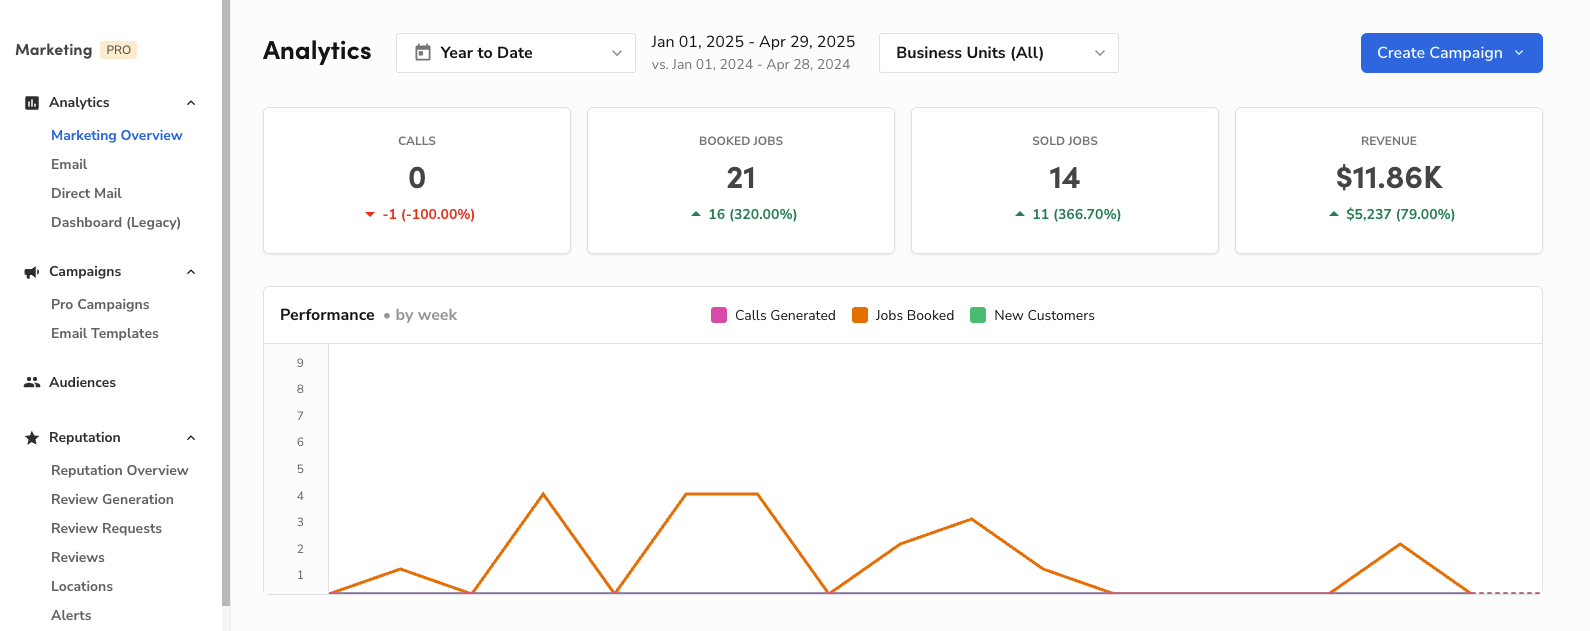
Task: Open the Alerts page
Action: coord(71,615)
